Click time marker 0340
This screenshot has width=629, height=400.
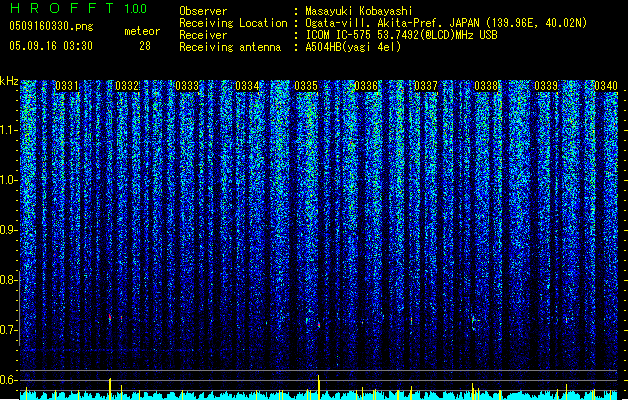tap(606, 86)
